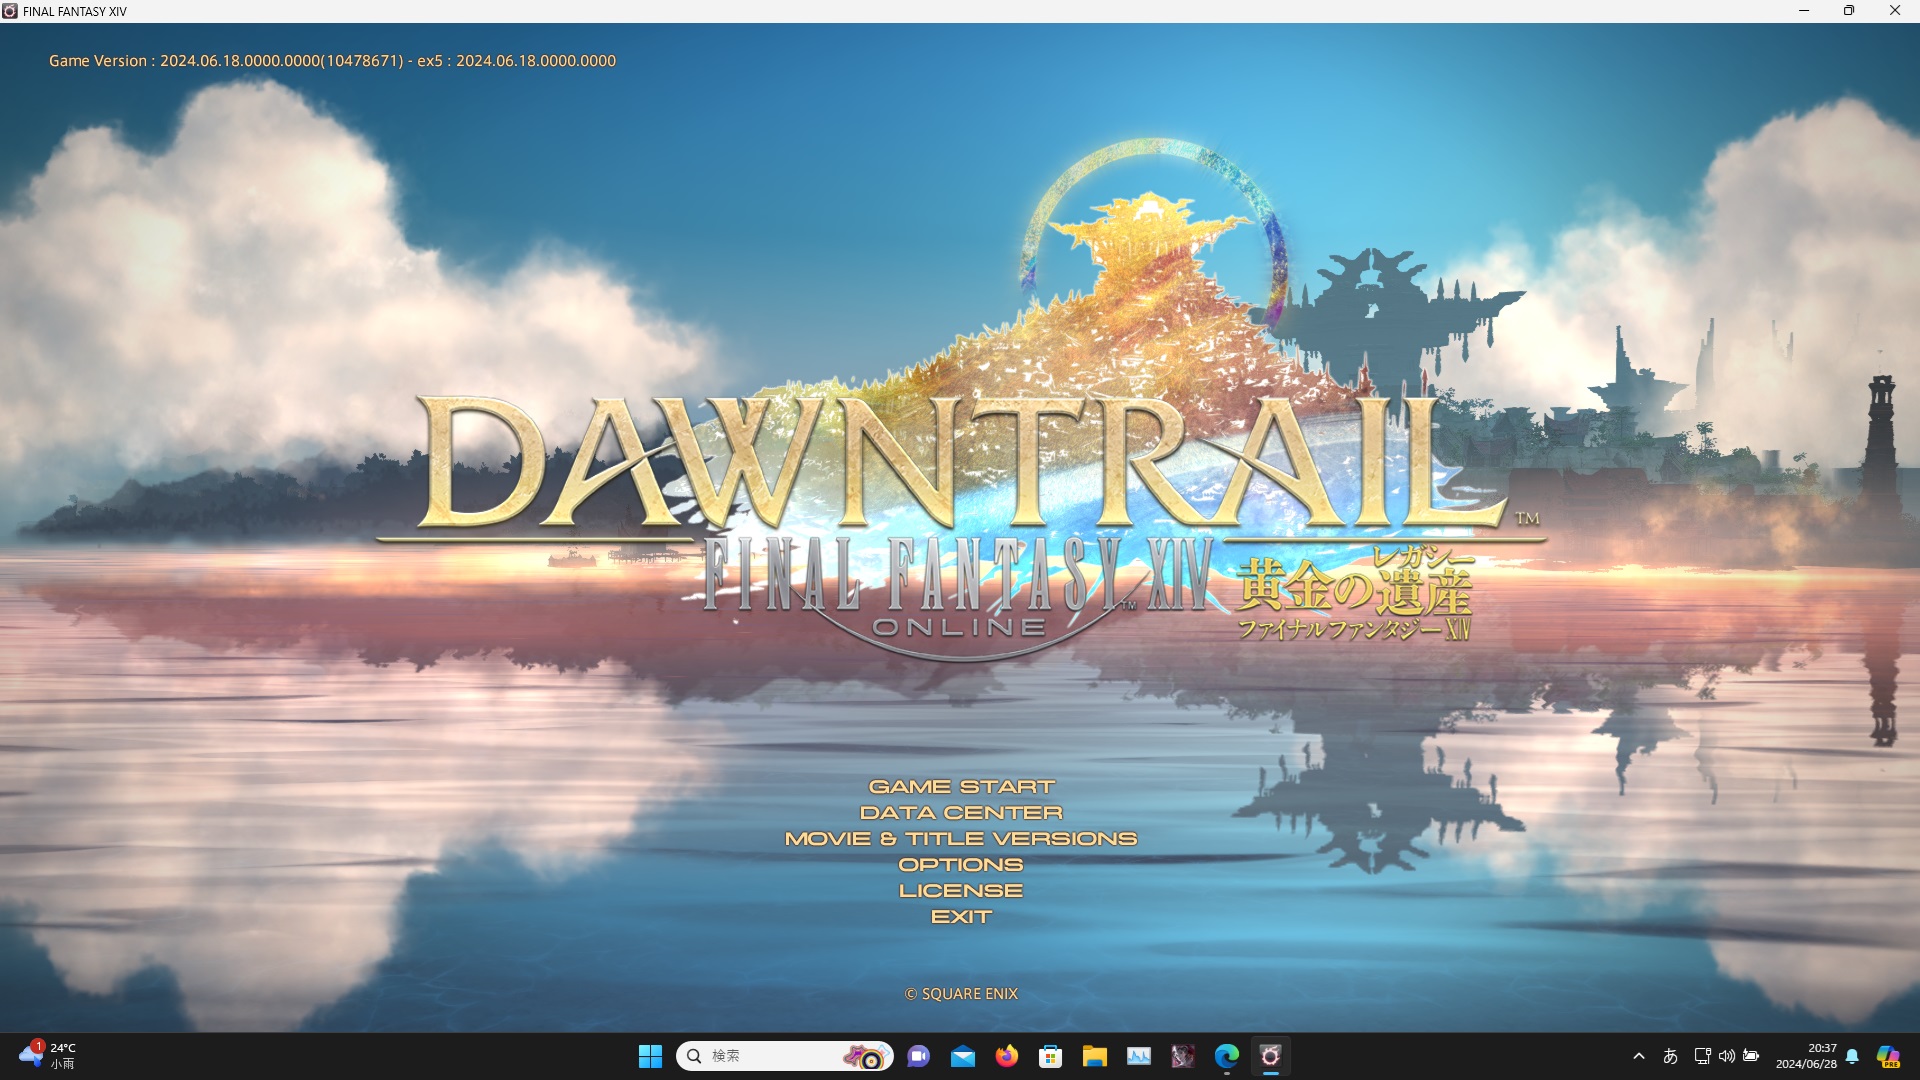Open the volume slider from the speaker icon

point(1728,1056)
